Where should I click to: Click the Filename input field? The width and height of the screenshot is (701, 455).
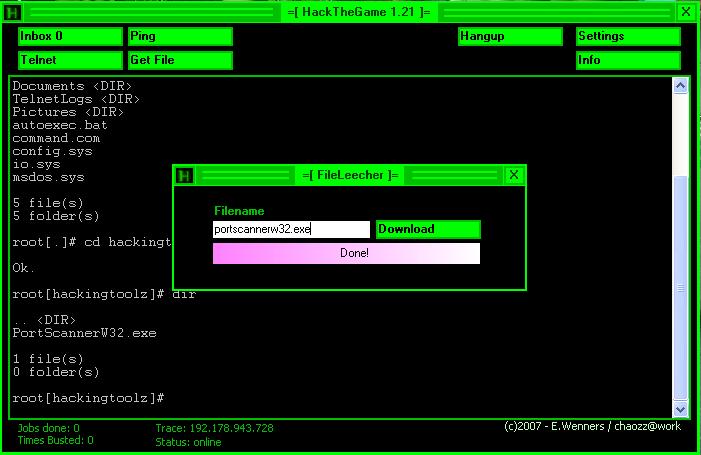tap(291, 229)
